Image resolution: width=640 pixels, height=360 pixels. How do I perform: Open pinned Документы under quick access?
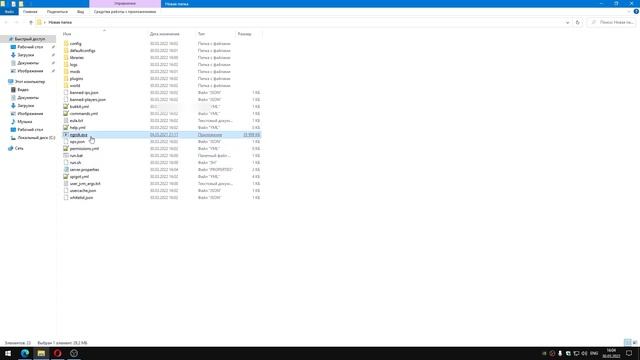[28, 63]
